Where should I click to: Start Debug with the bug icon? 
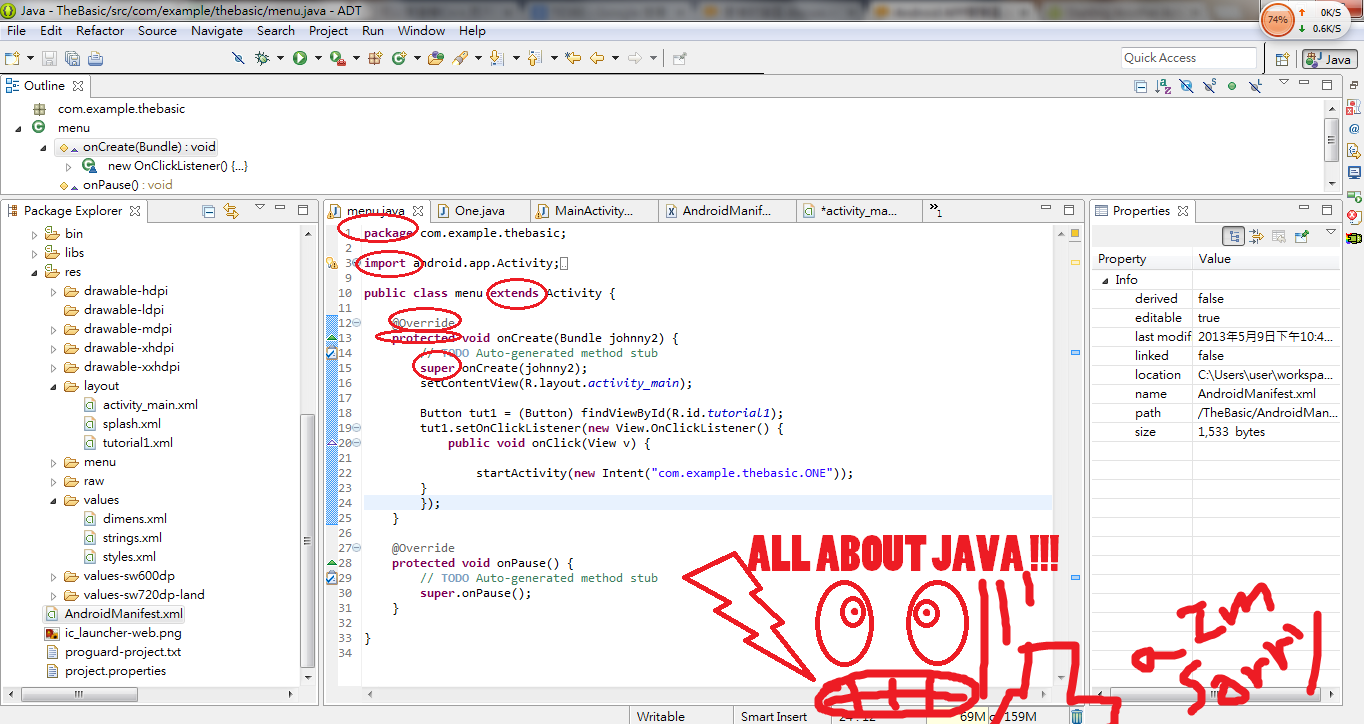click(263, 58)
